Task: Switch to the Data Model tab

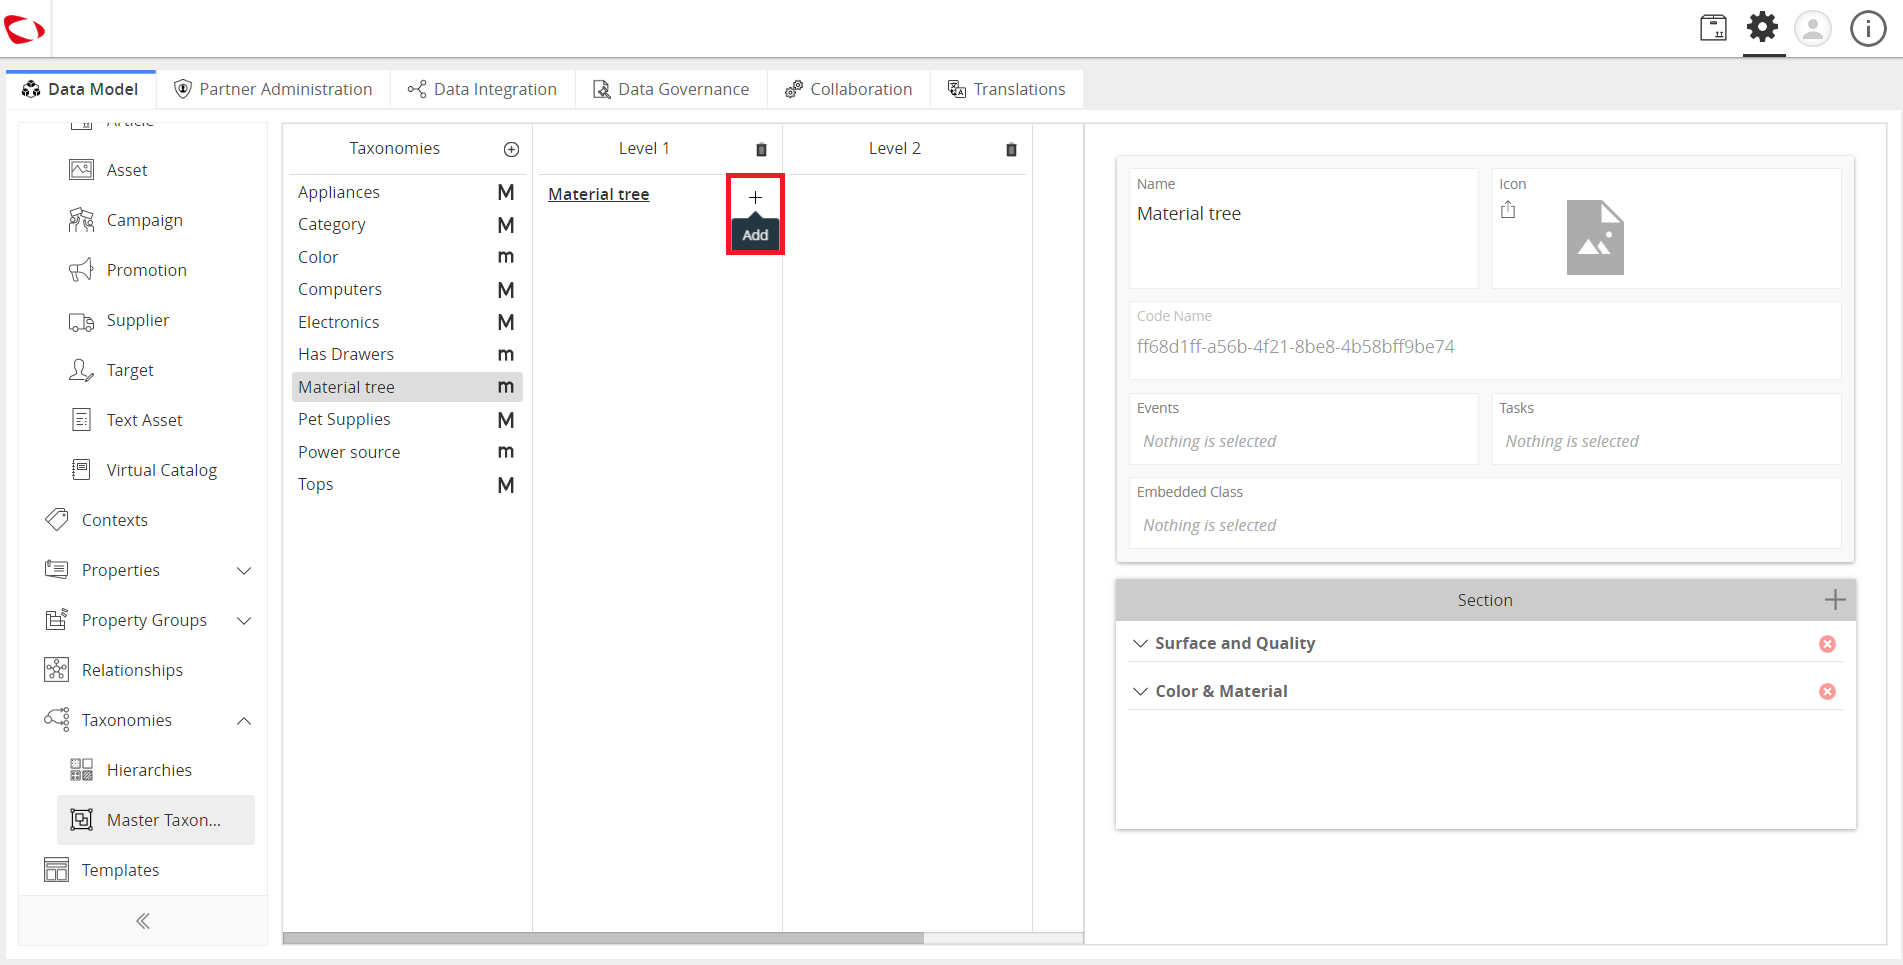Action: coord(81,89)
